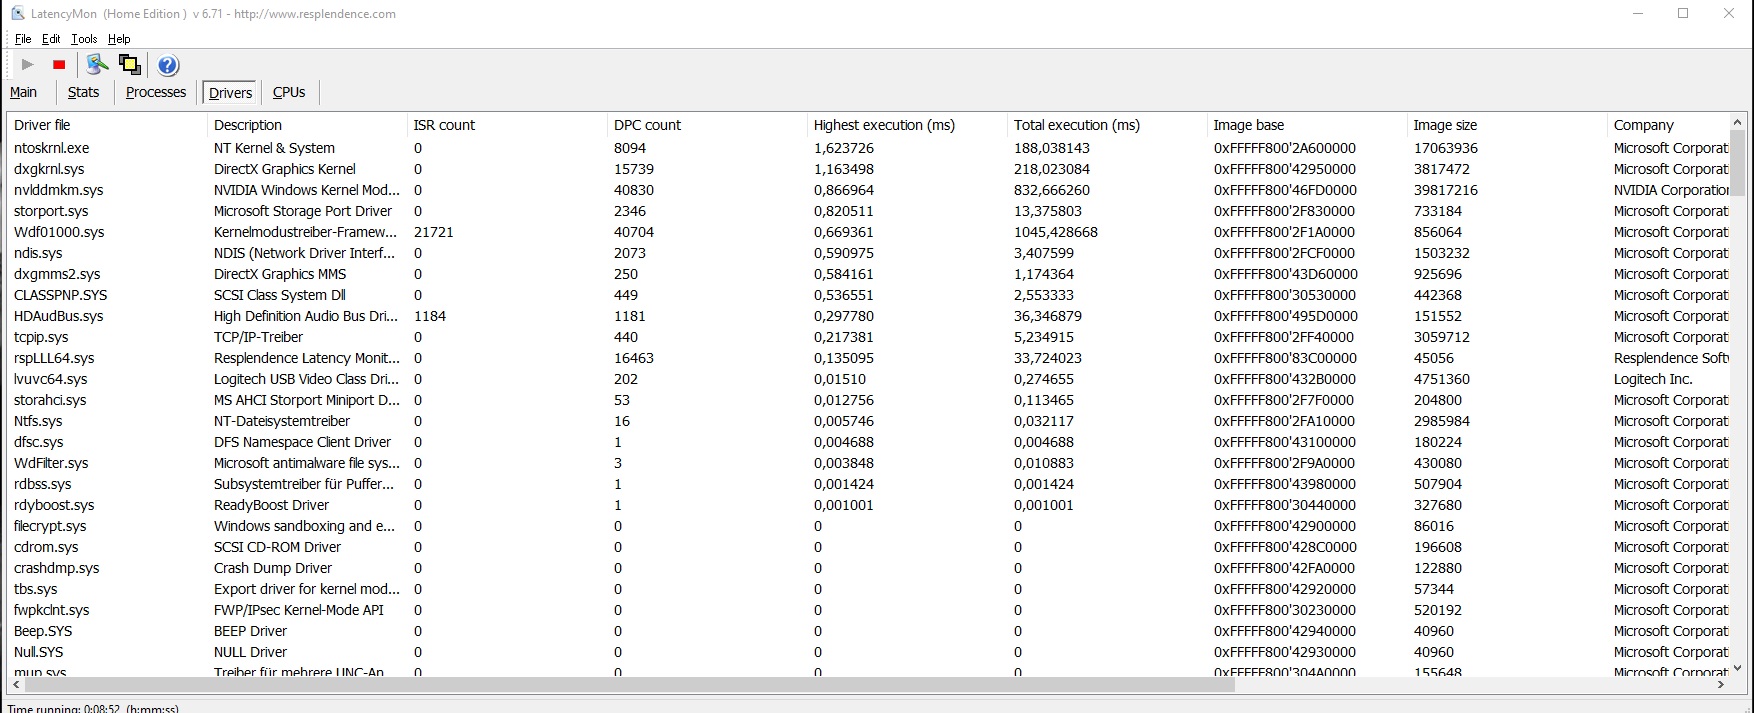The image size is (1754, 713).
Task: Select the Beep.SYS driver row
Action: point(869,631)
